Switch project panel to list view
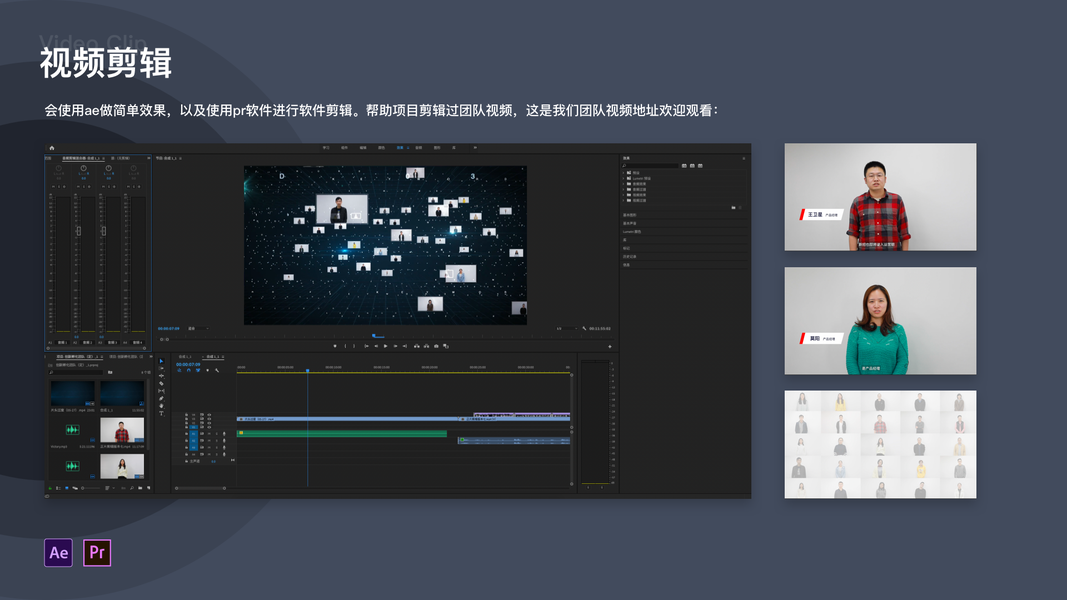Screen dimensions: 1067x600 click(x=59, y=488)
